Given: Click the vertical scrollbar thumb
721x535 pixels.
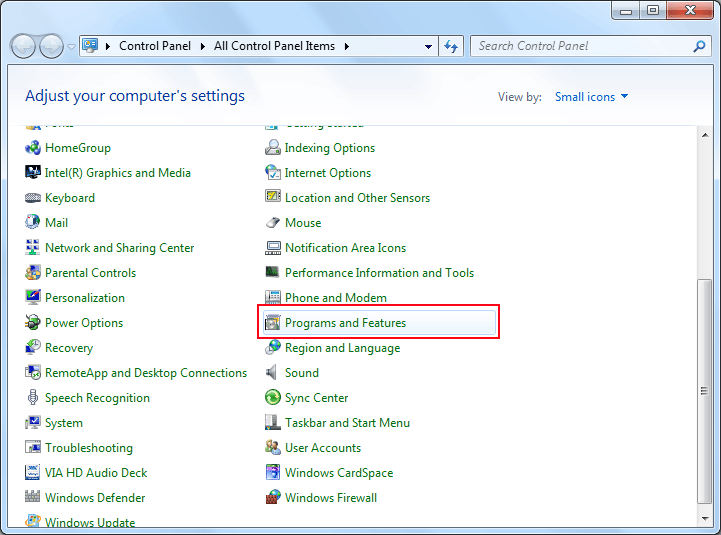Looking at the screenshot, I should point(704,391).
